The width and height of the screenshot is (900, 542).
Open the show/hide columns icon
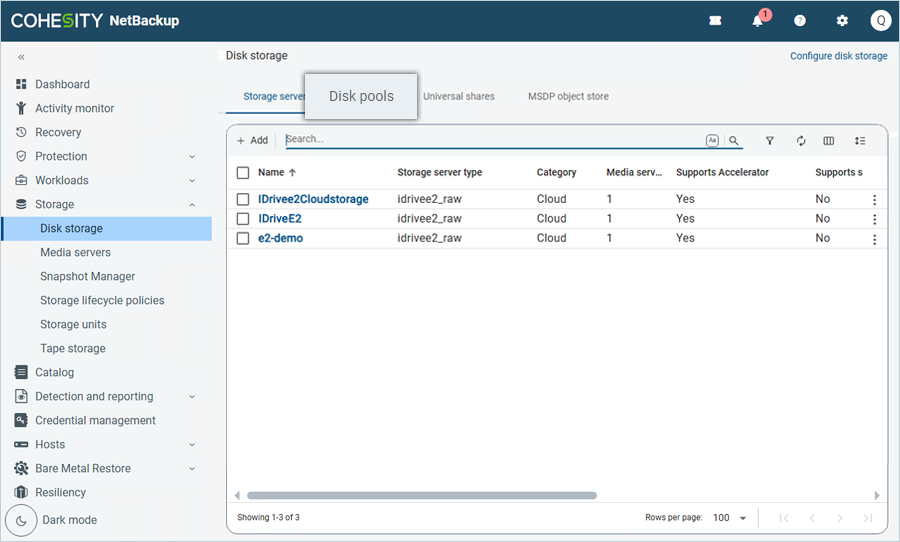point(829,141)
